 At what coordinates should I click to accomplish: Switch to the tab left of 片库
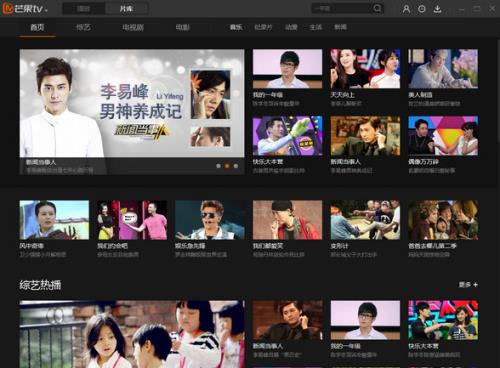pos(84,9)
